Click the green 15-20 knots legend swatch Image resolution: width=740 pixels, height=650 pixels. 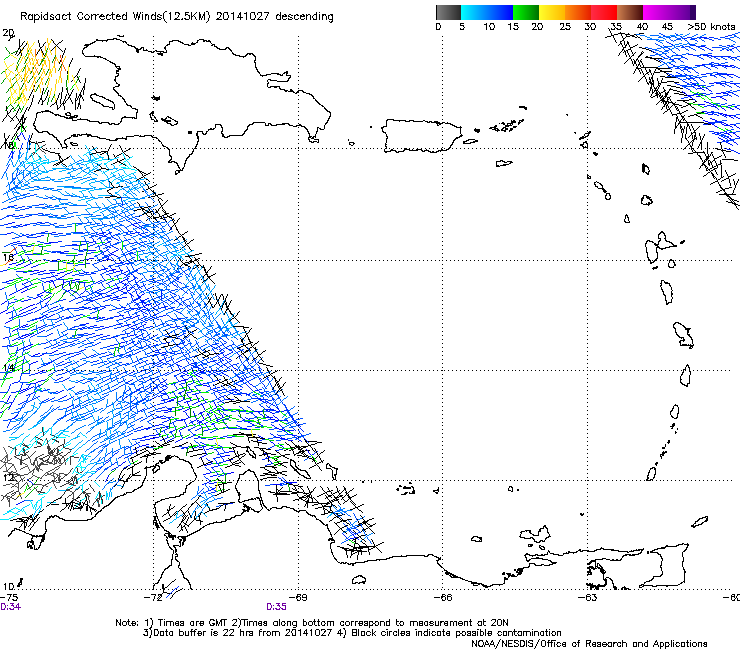point(526,12)
